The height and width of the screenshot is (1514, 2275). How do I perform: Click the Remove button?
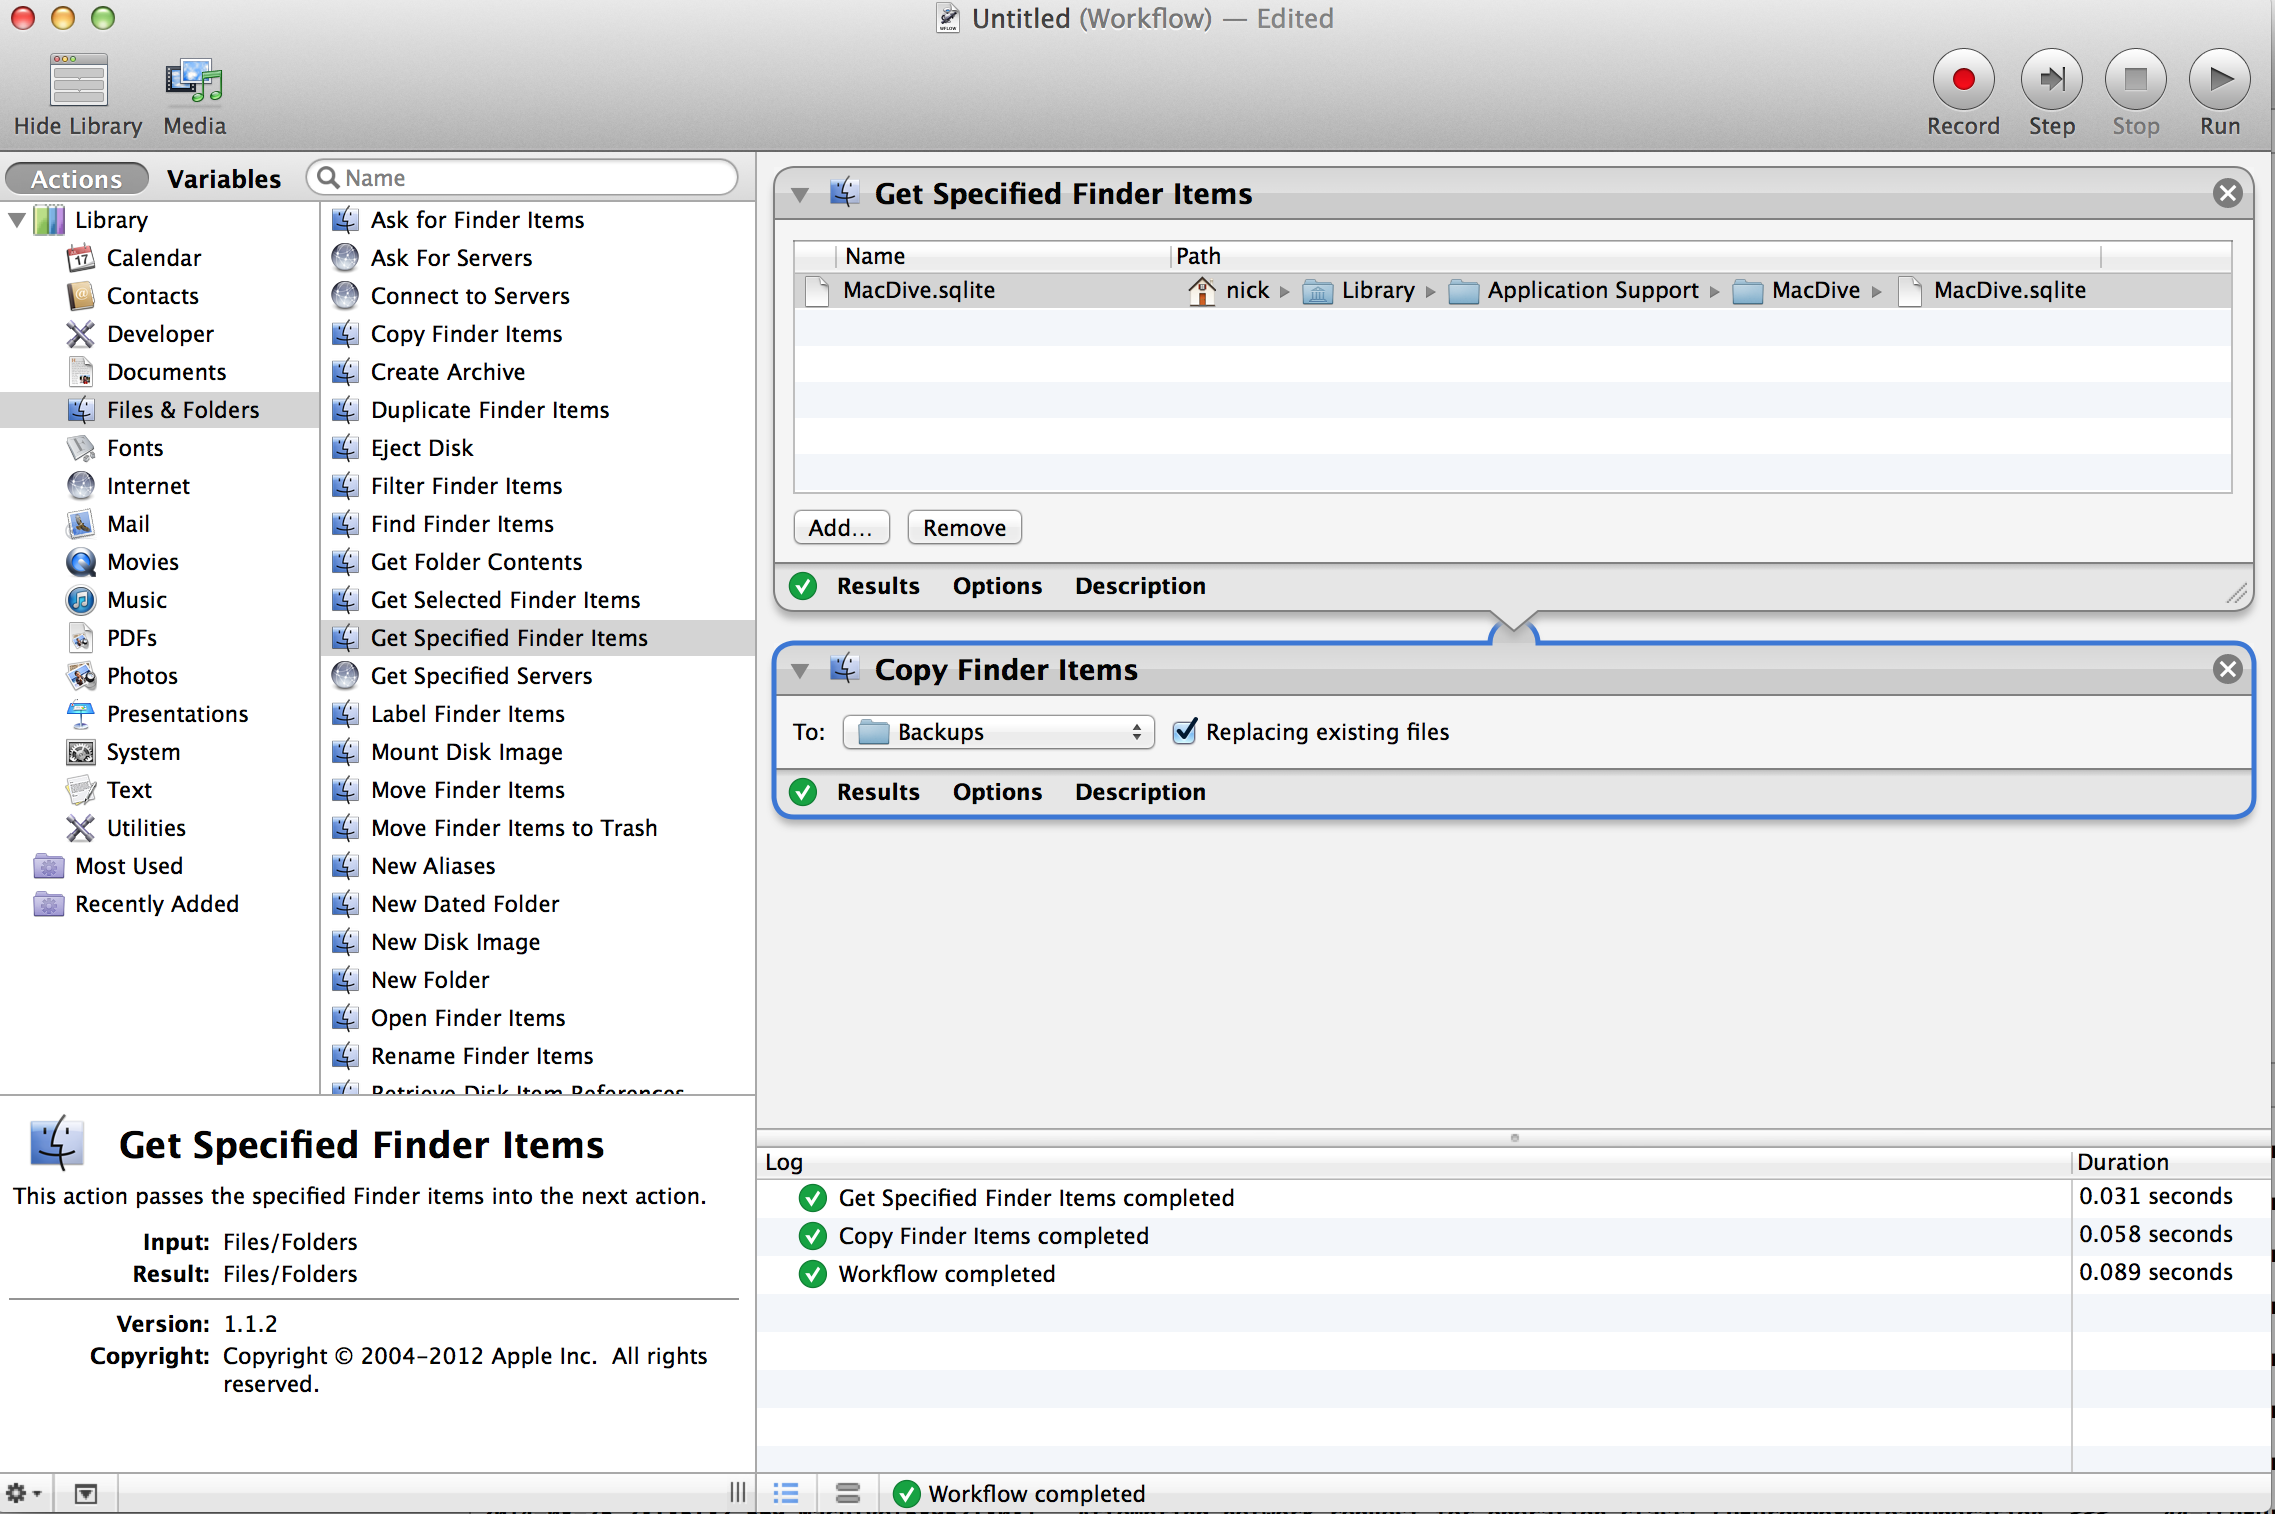963,527
